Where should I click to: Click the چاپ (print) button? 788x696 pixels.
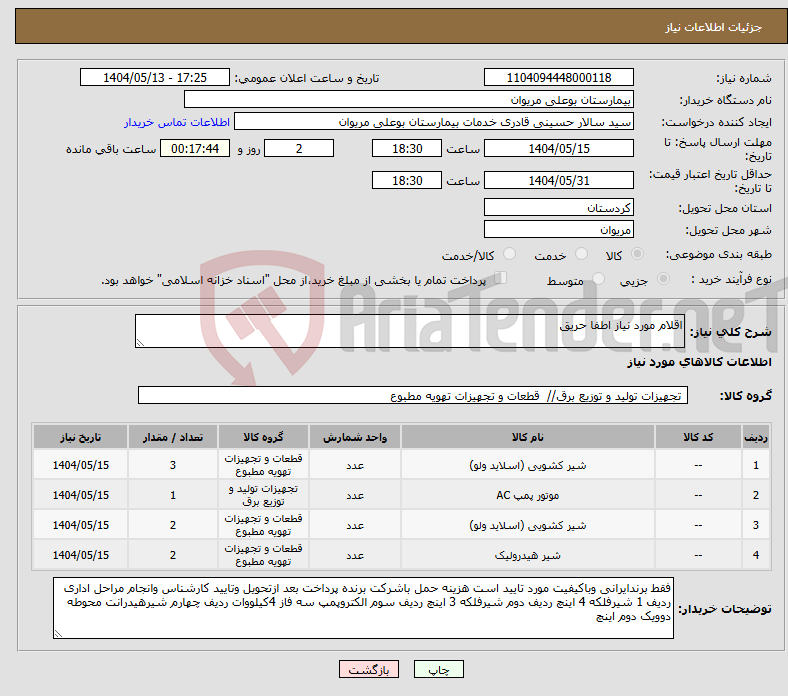[x=438, y=669]
